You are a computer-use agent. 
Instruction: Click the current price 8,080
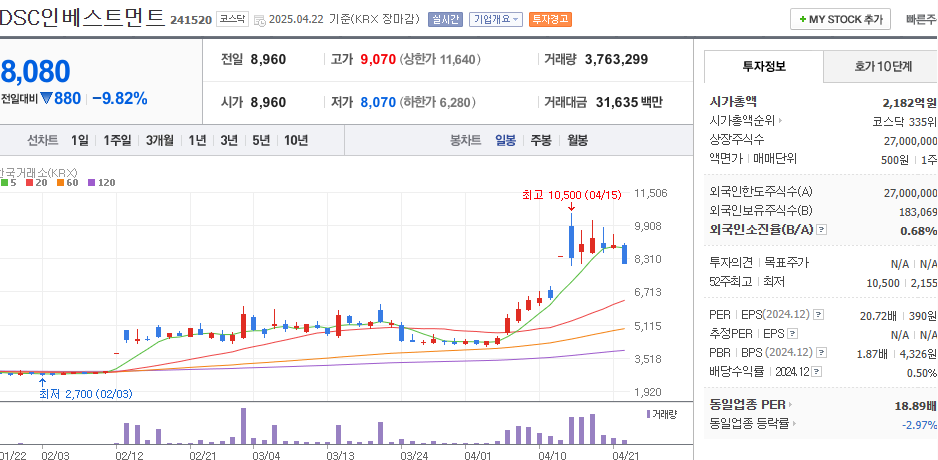coord(35,71)
